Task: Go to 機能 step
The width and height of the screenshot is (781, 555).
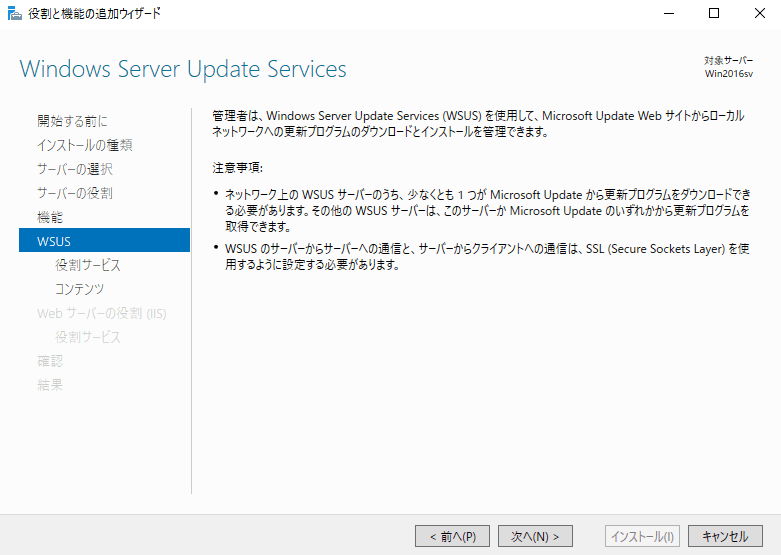Action: click(x=50, y=217)
